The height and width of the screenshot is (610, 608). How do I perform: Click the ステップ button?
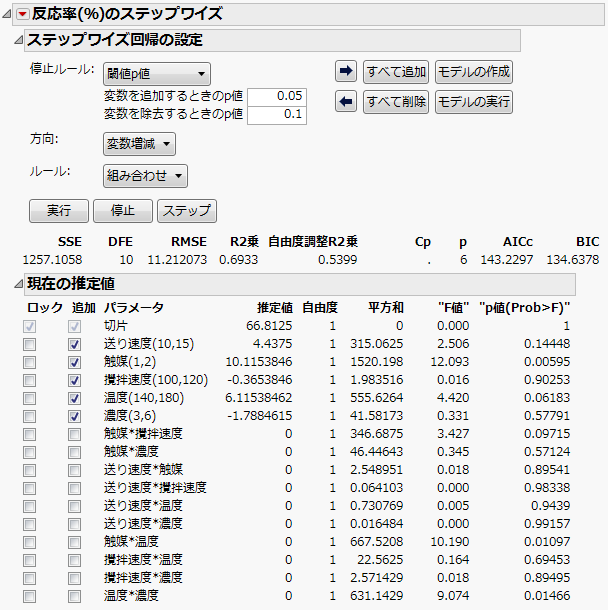pyautogui.click(x=187, y=211)
